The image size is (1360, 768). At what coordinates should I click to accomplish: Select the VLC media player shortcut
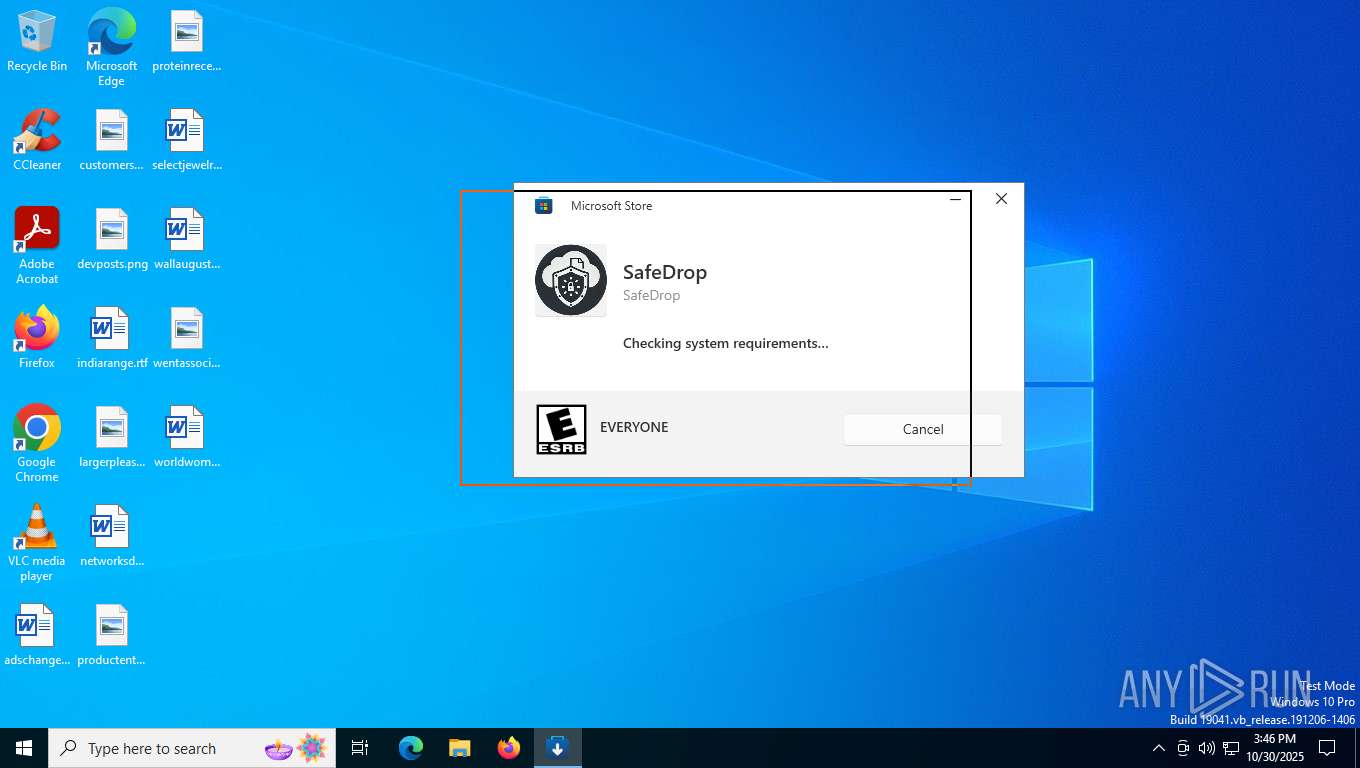point(37,543)
